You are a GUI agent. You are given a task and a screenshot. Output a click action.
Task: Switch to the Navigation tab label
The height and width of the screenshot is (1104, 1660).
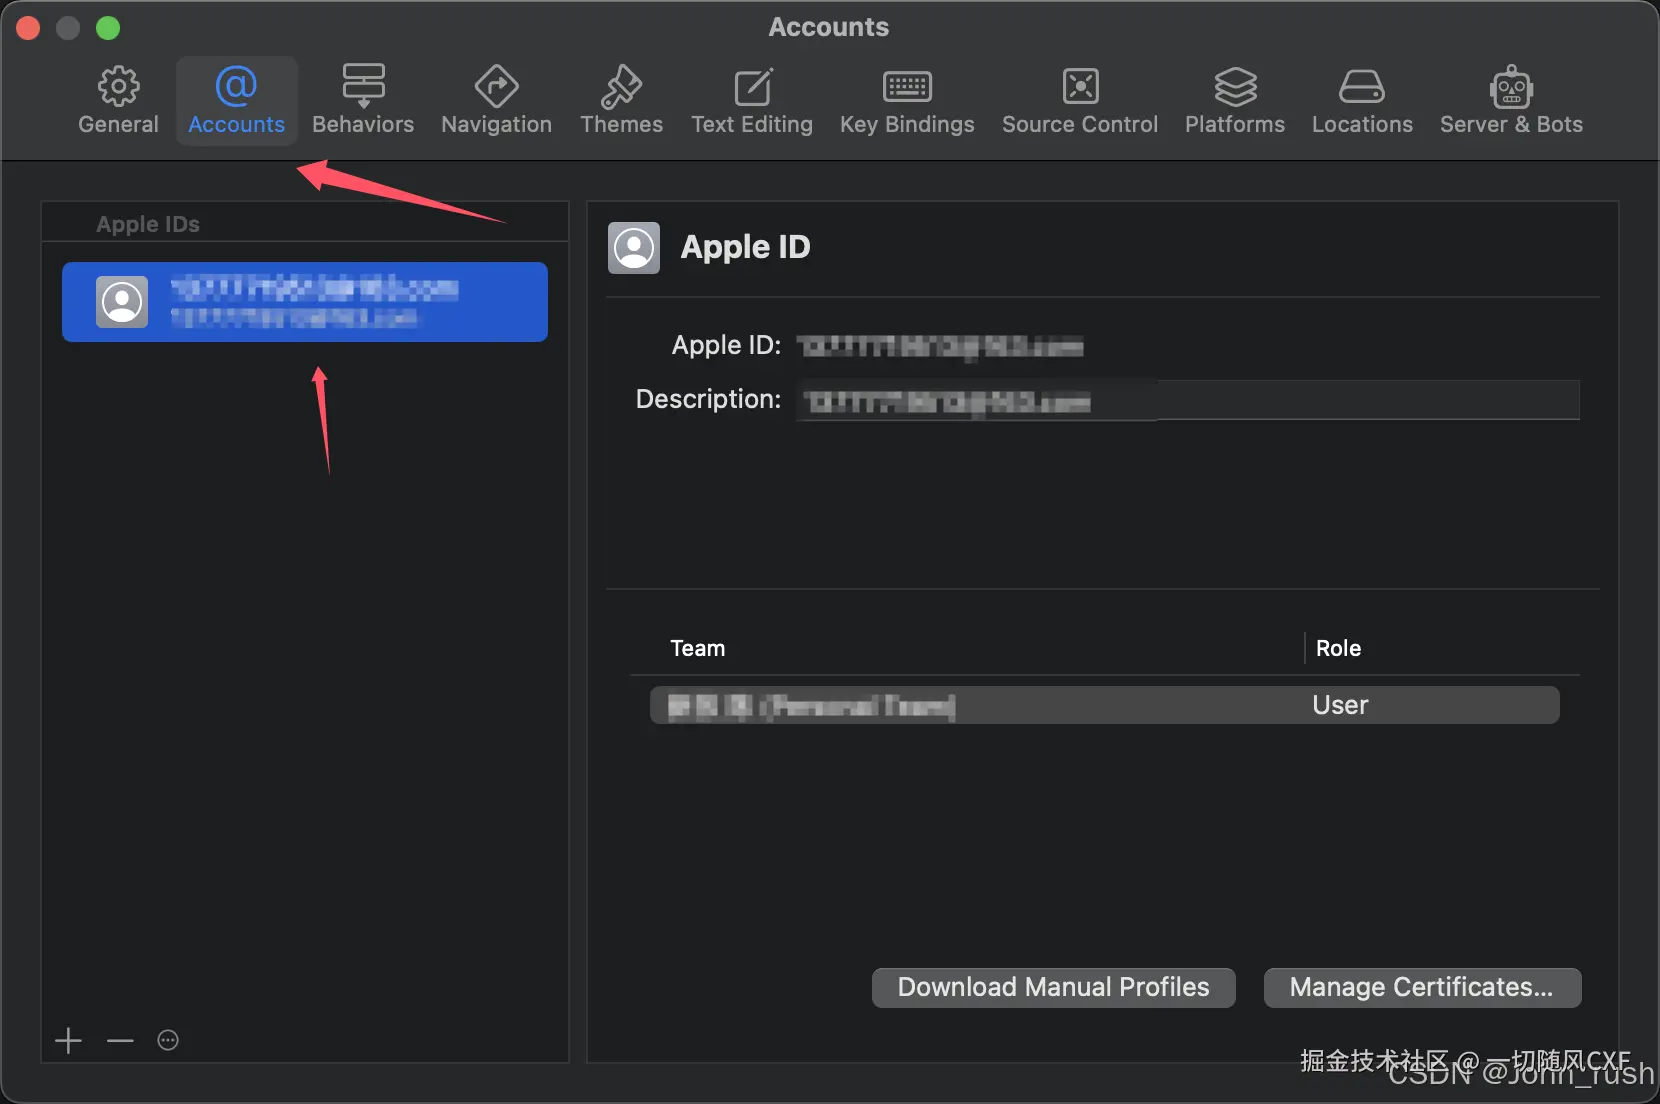(x=496, y=124)
